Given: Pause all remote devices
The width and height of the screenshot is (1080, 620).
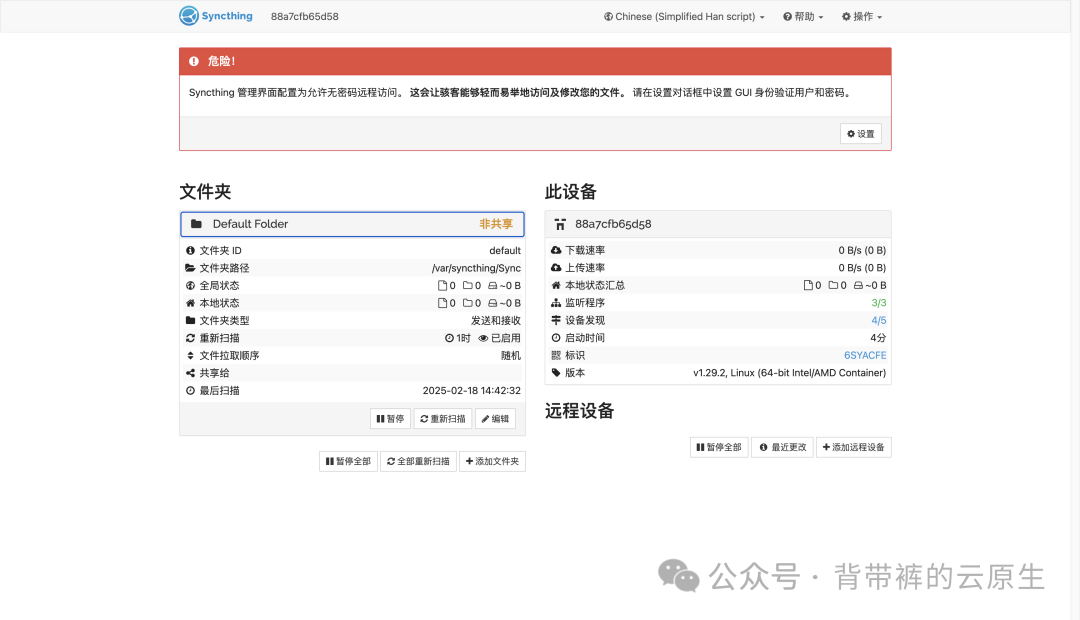Looking at the screenshot, I should click(718, 447).
